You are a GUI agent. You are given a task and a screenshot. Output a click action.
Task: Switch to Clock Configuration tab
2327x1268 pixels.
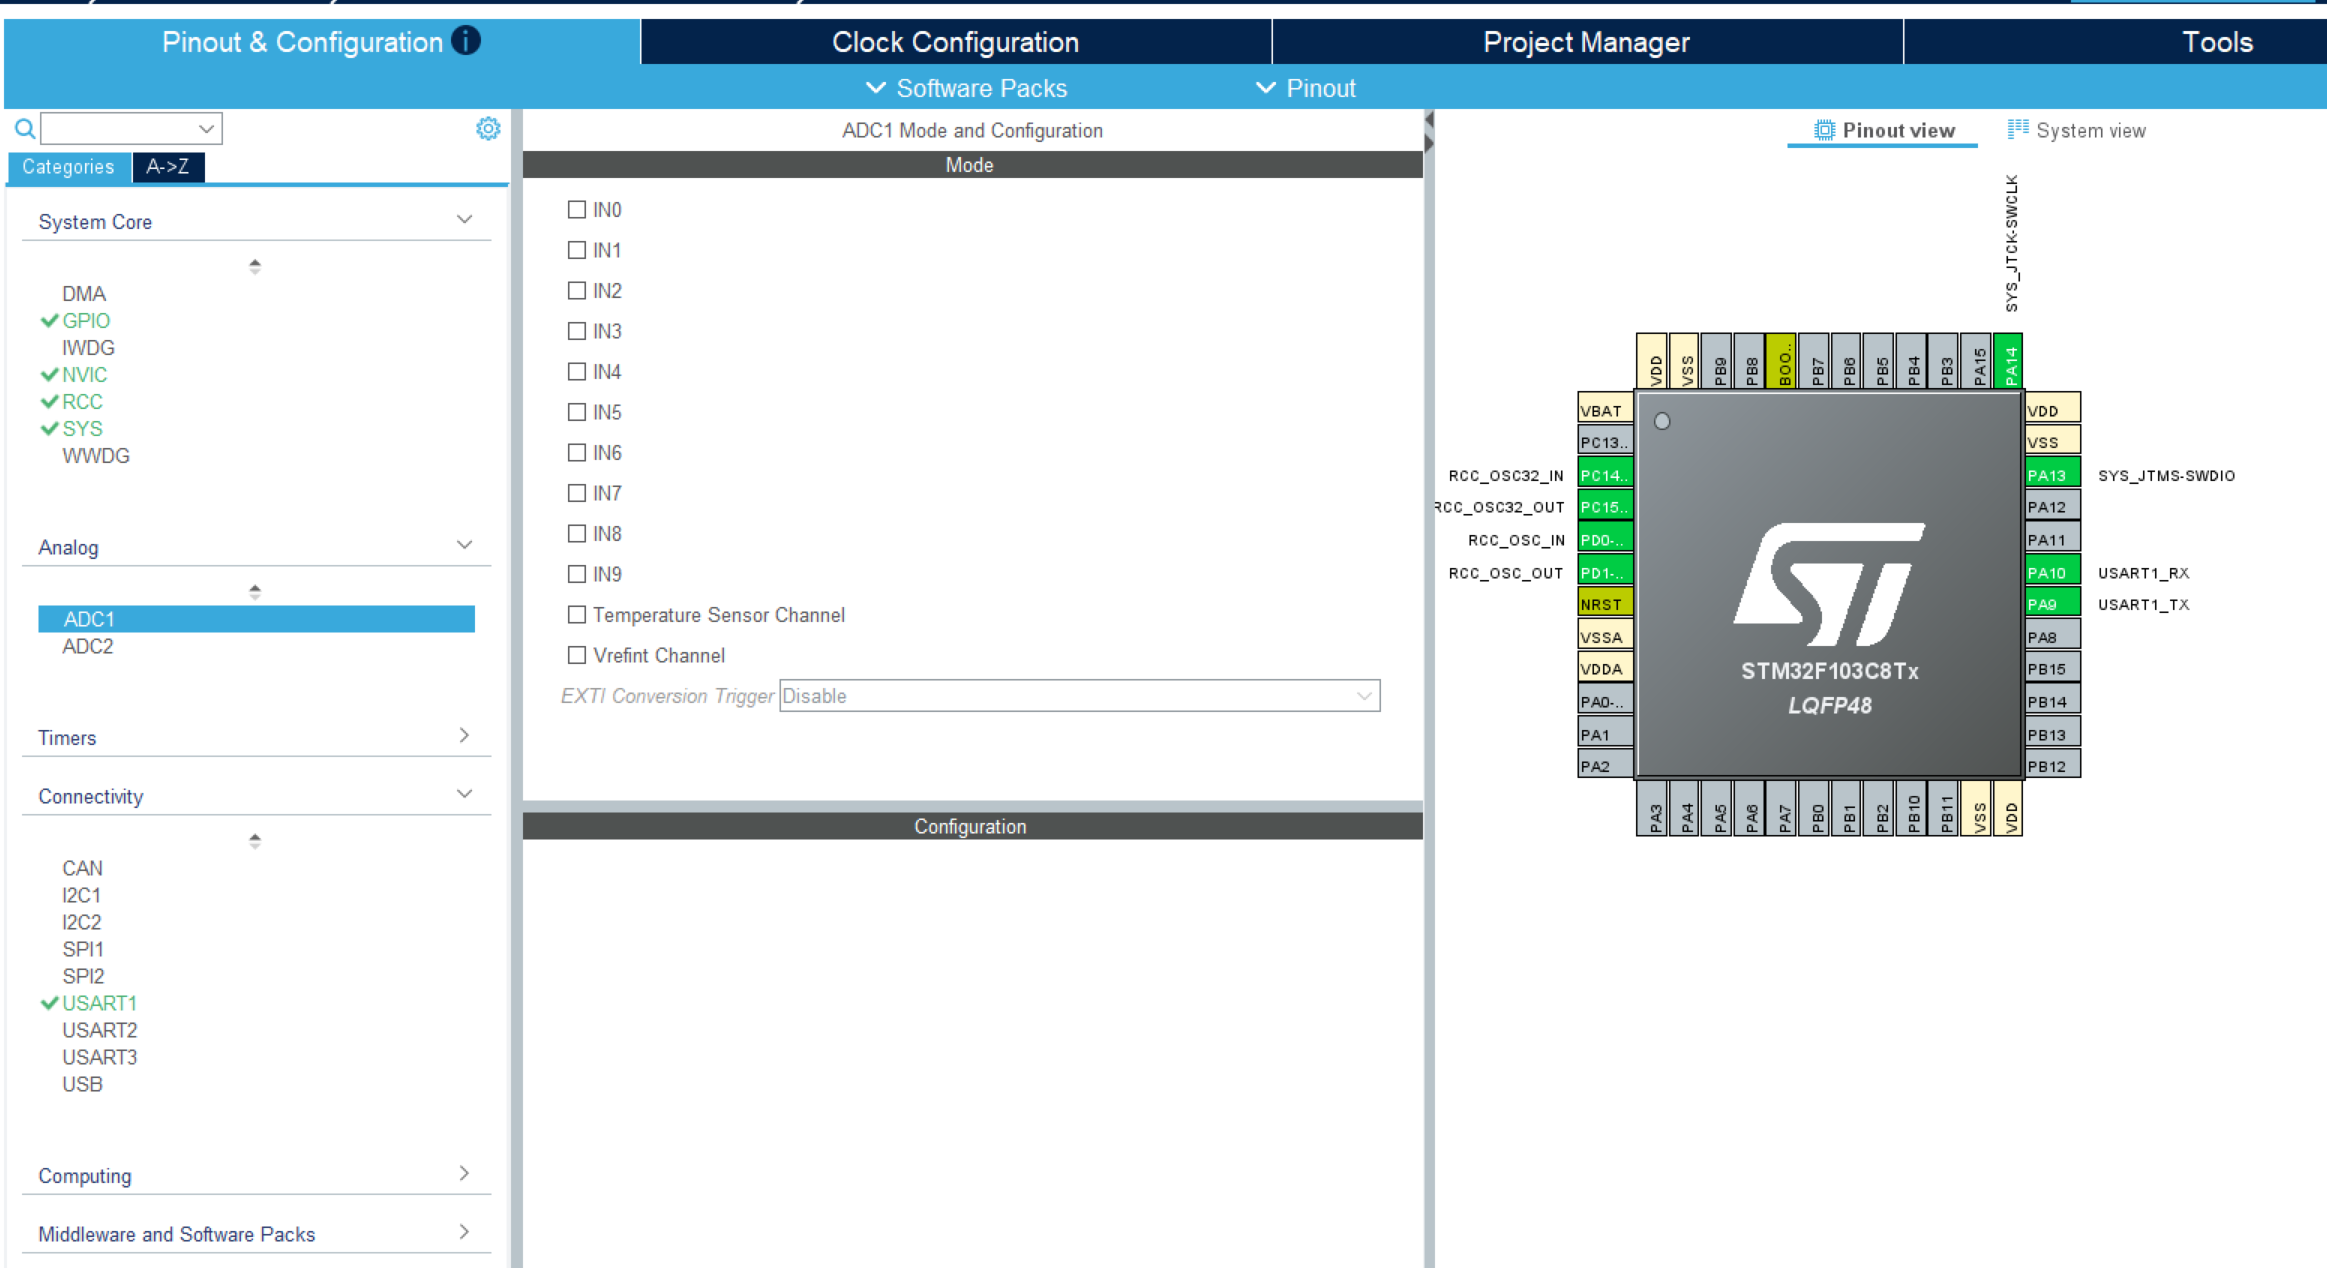pos(955,42)
